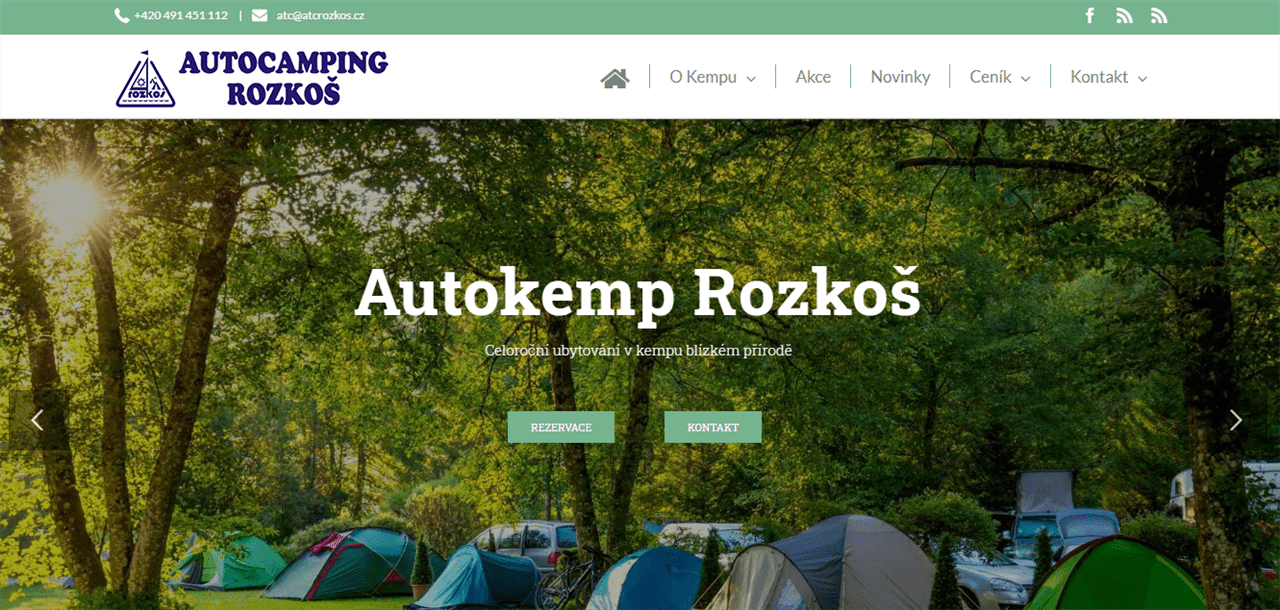The height and width of the screenshot is (610, 1280).
Task: Open the Novinky menu item
Action: pos(900,77)
